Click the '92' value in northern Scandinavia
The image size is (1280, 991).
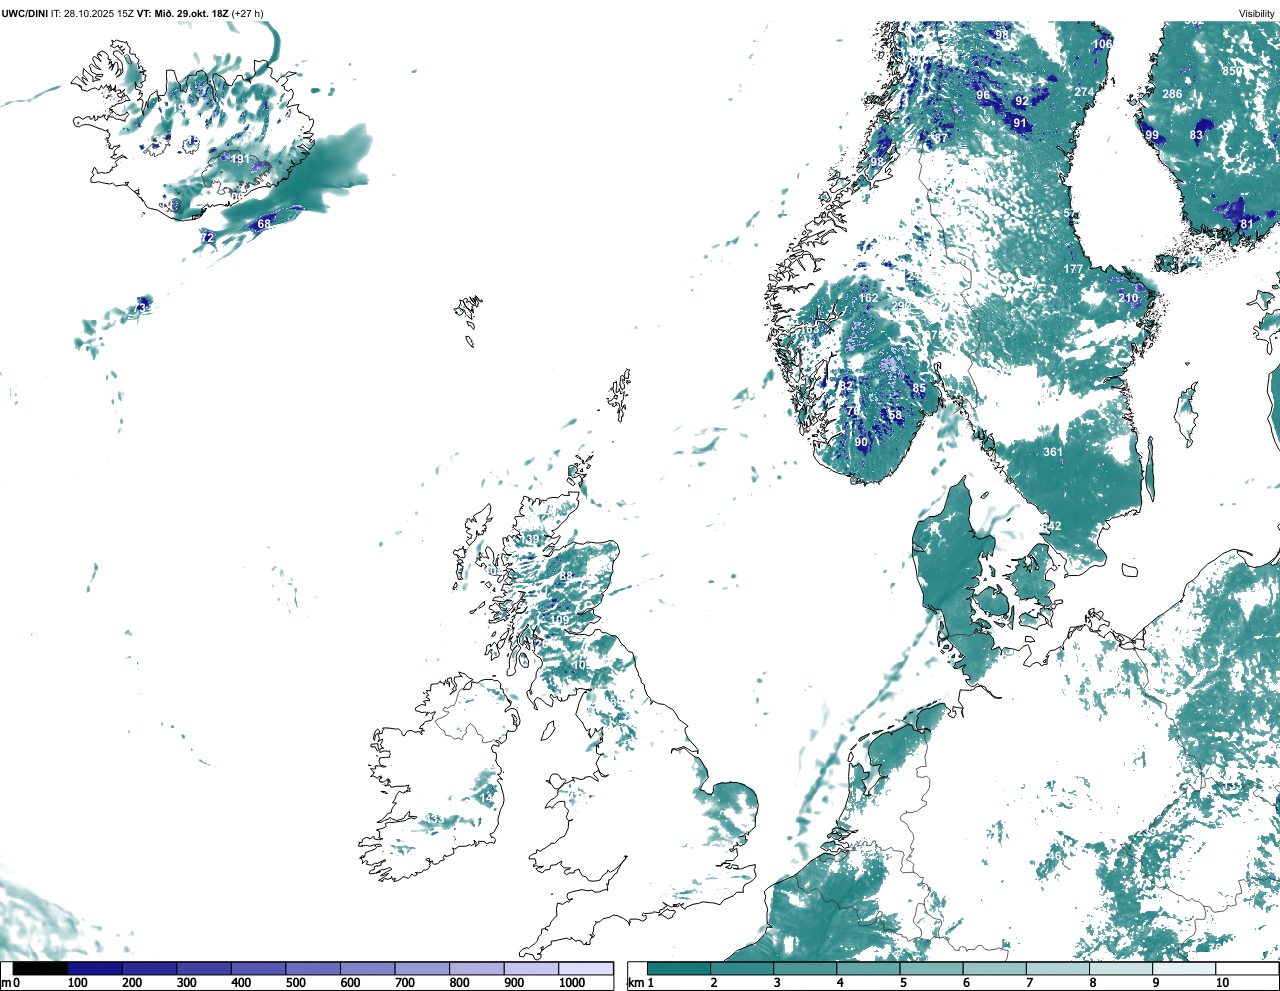[x=1021, y=101]
